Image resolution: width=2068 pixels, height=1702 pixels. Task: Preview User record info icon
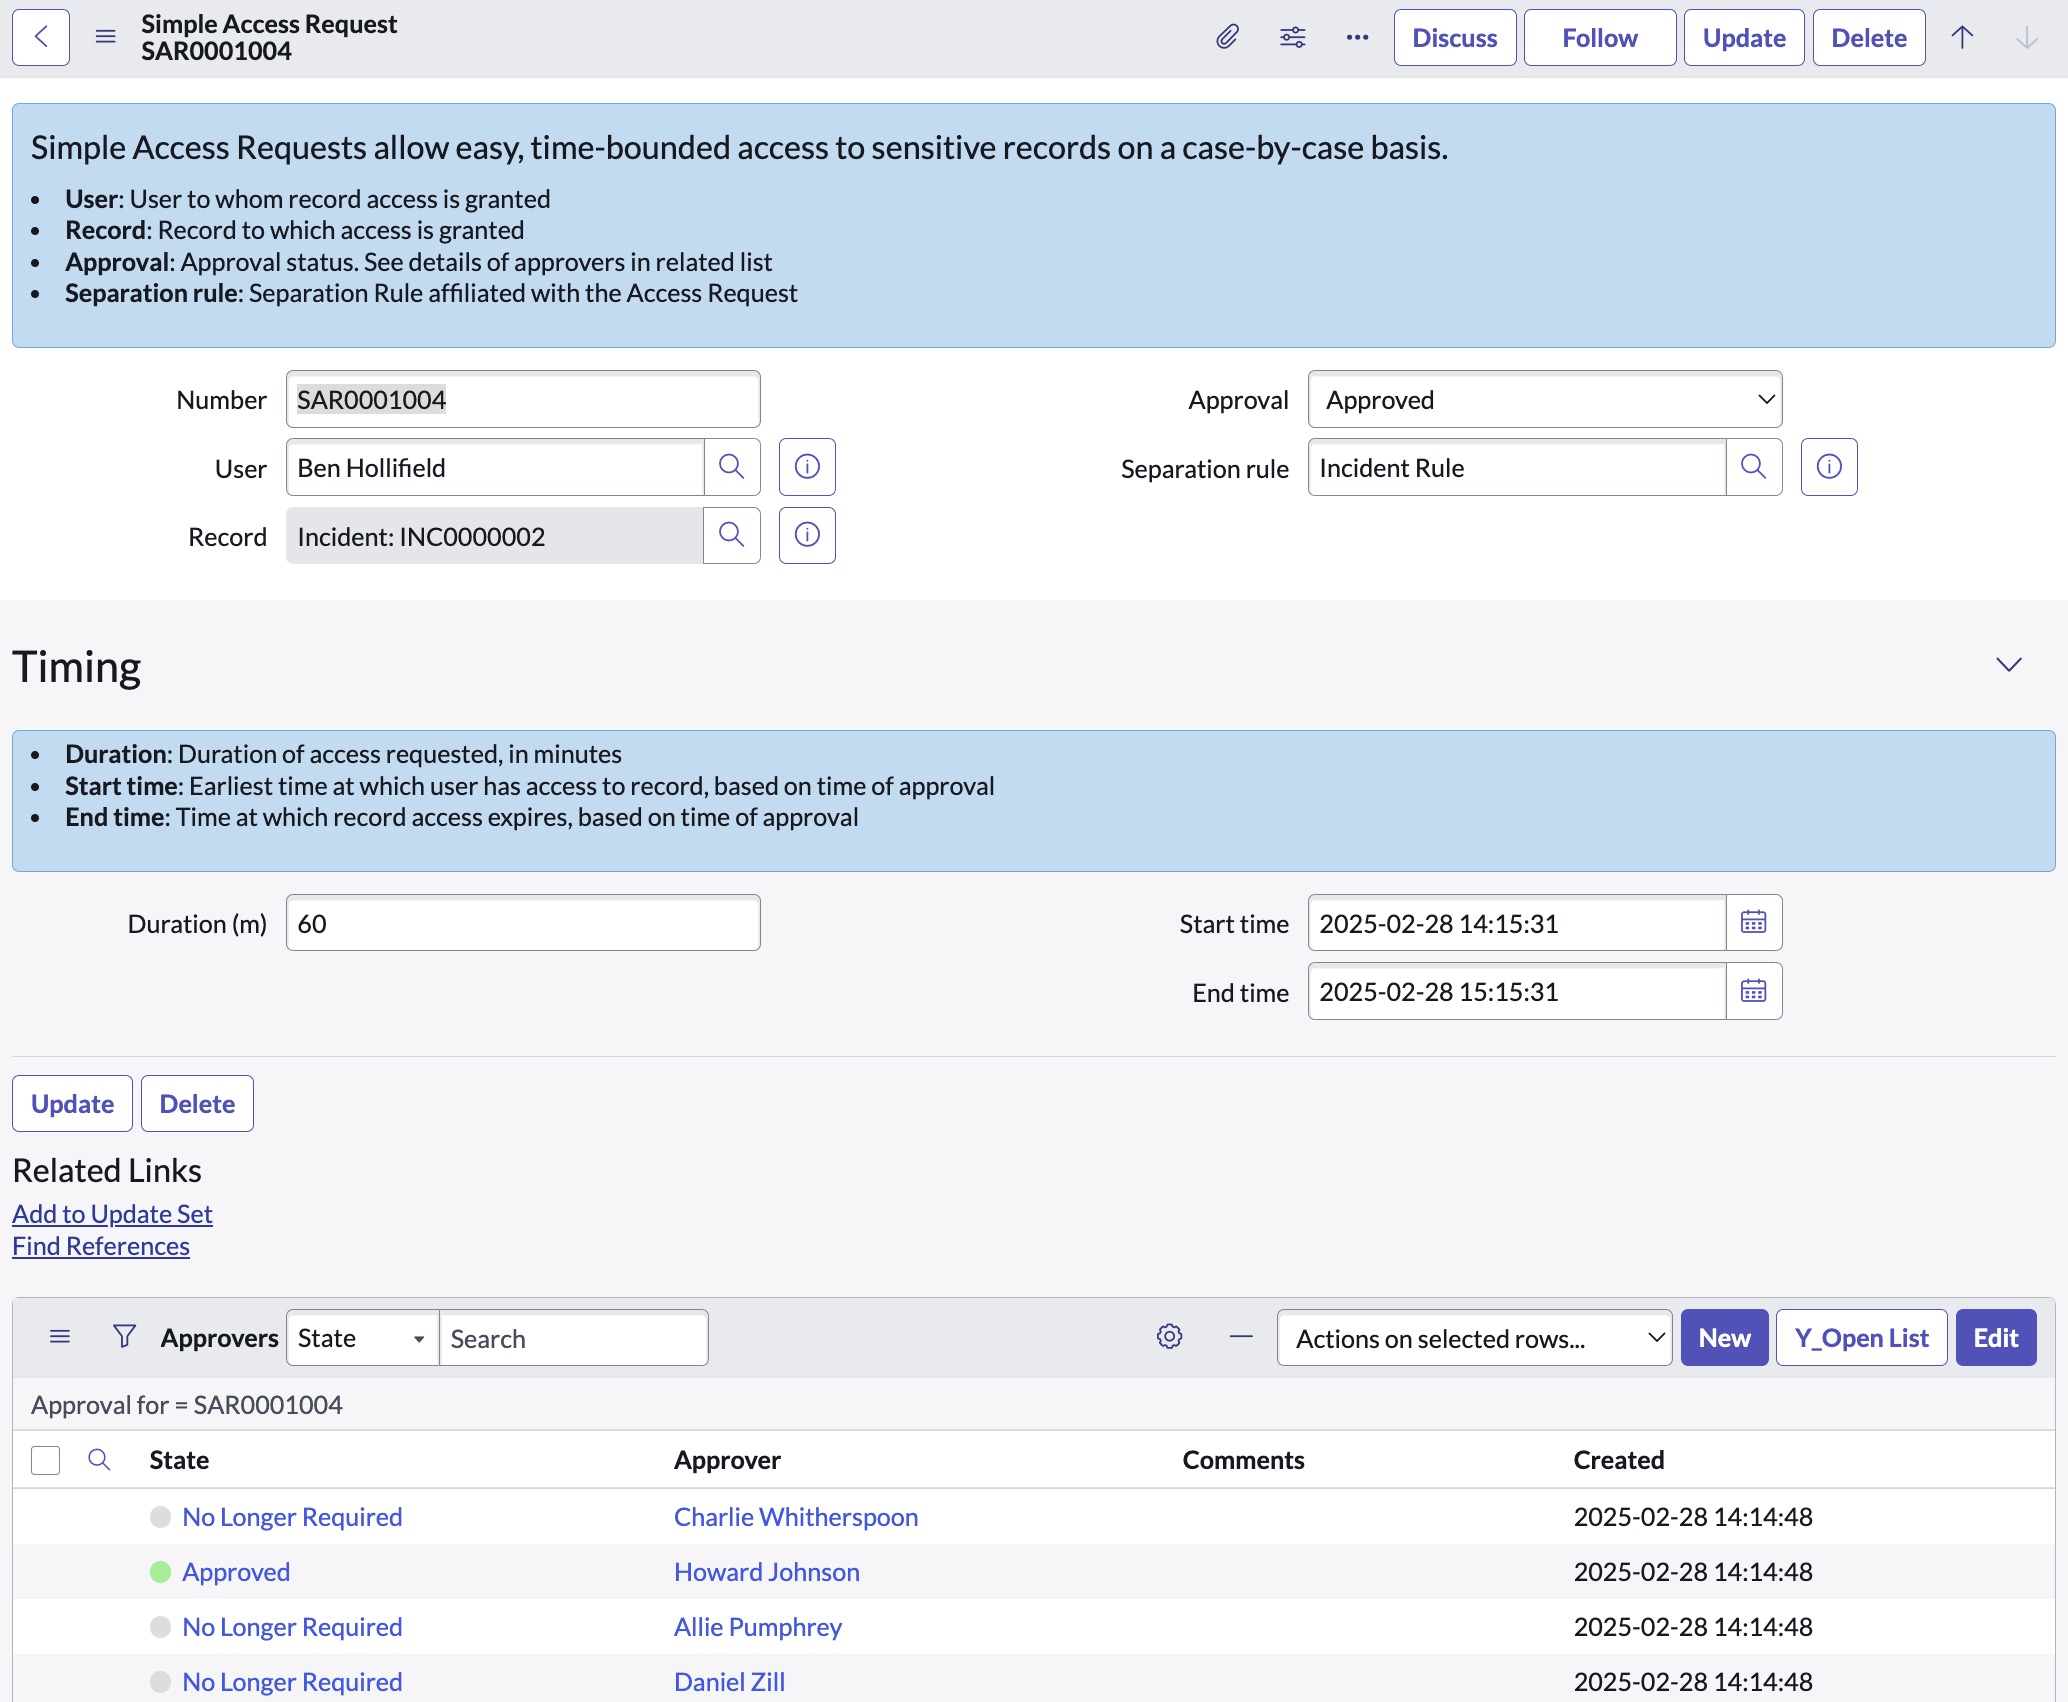pos(807,467)
